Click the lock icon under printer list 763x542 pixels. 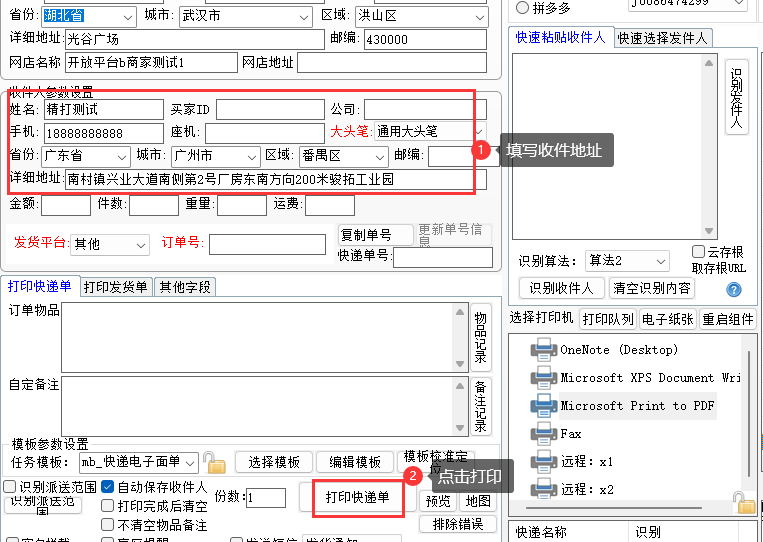tap(740, 501)
